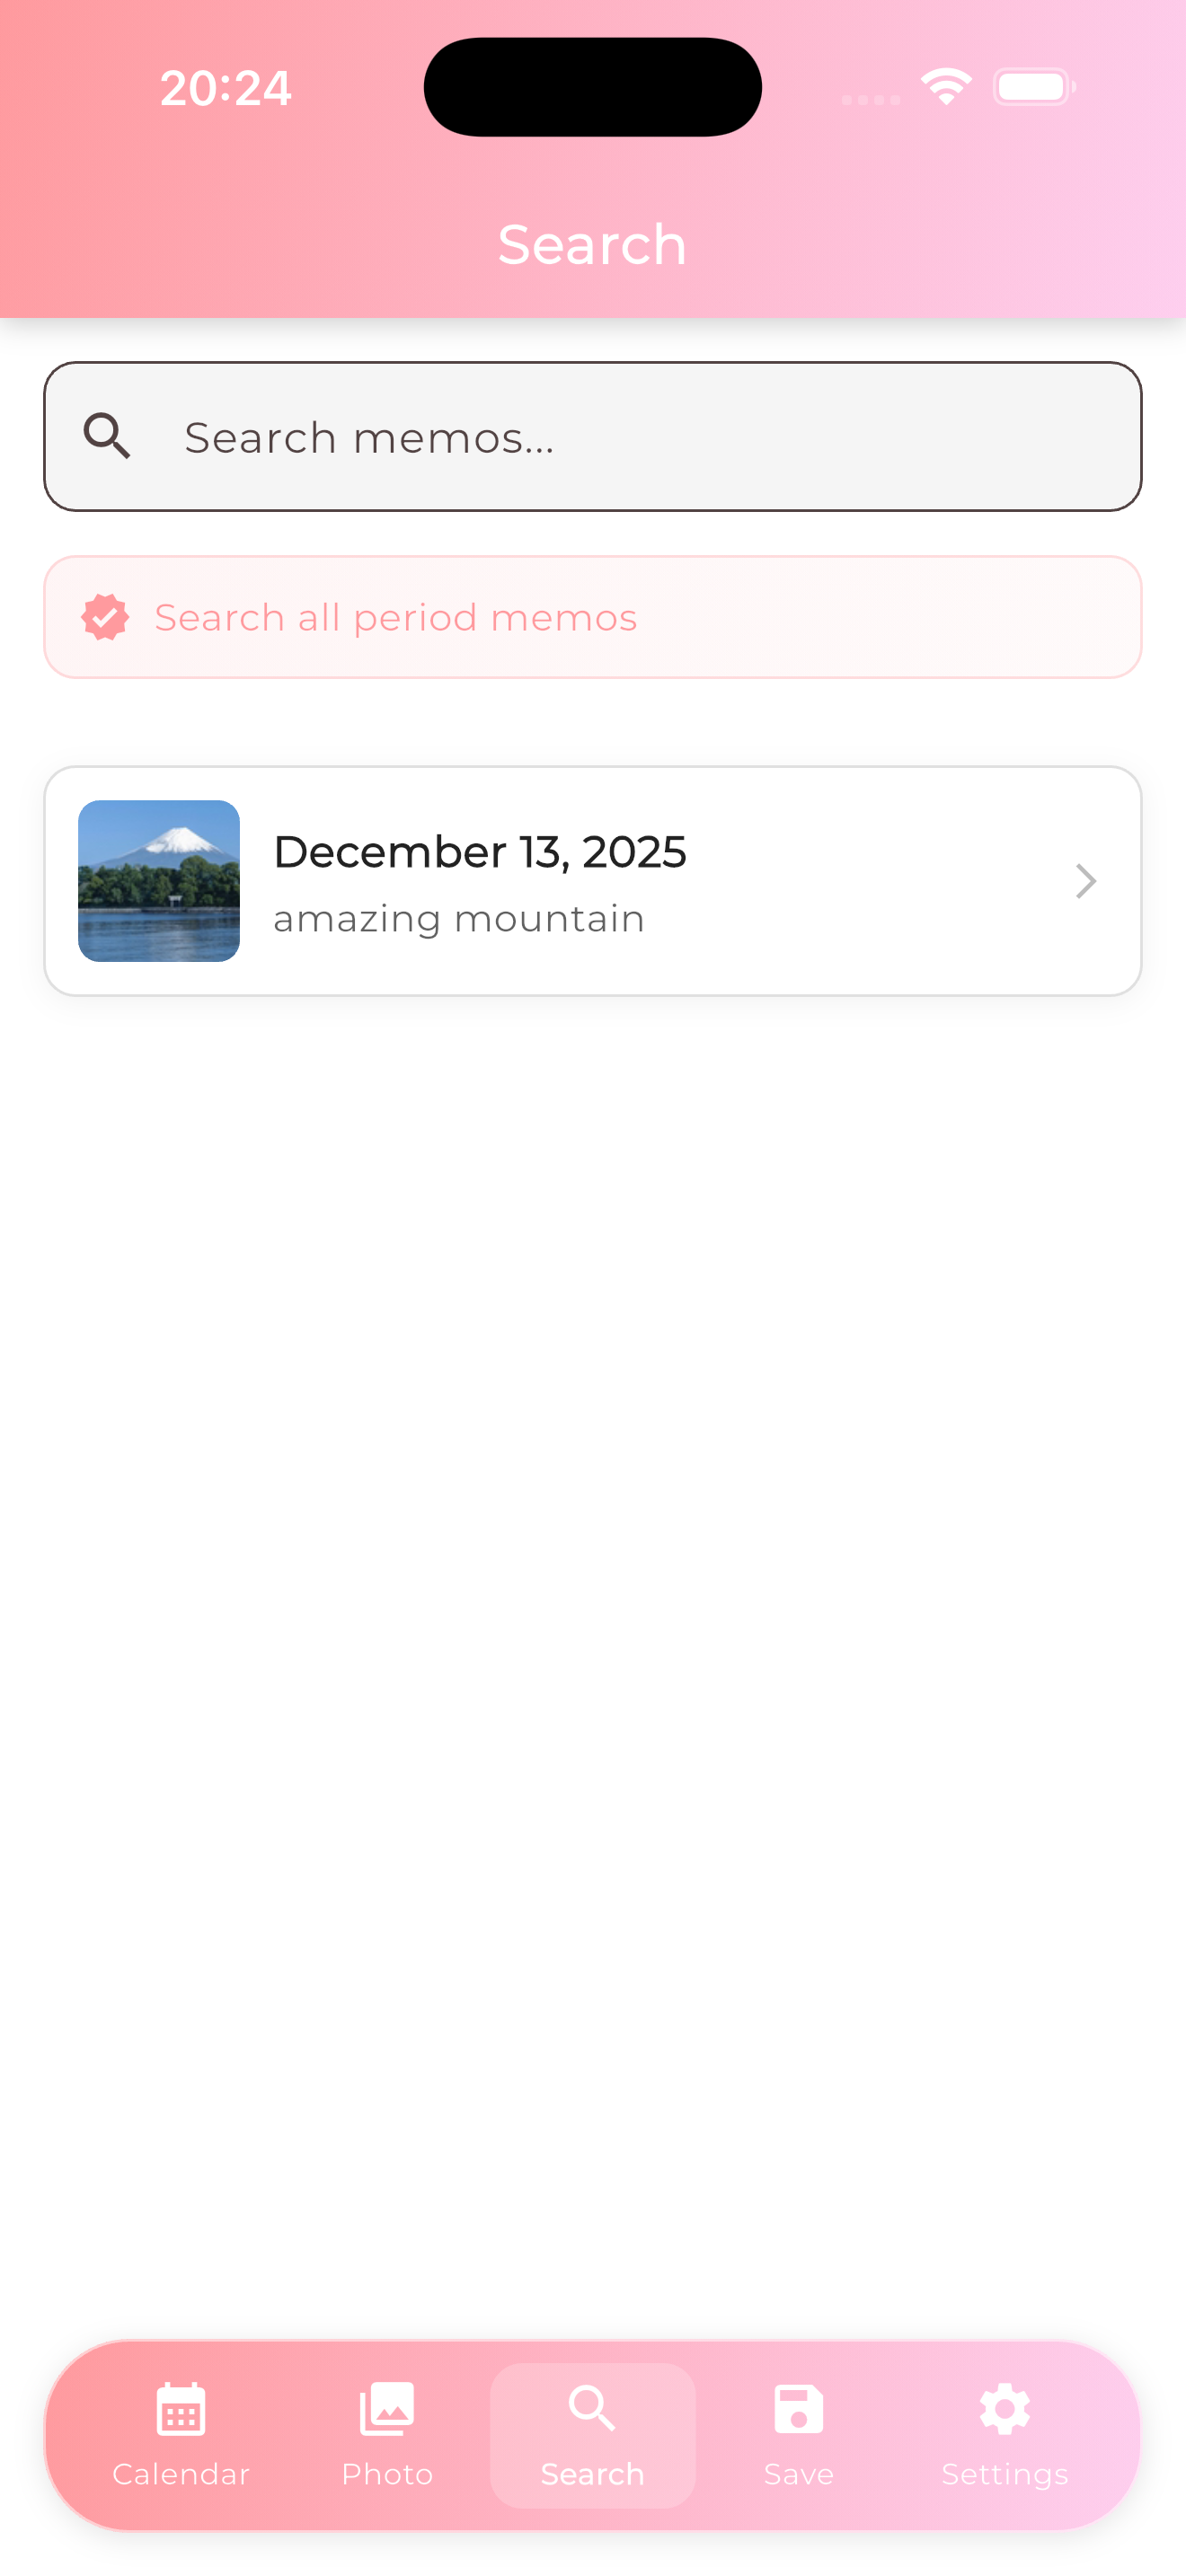Tap the Wi-Fi status icon
The height and width of the screenshot is (2576, 1186).
point(946,87)
